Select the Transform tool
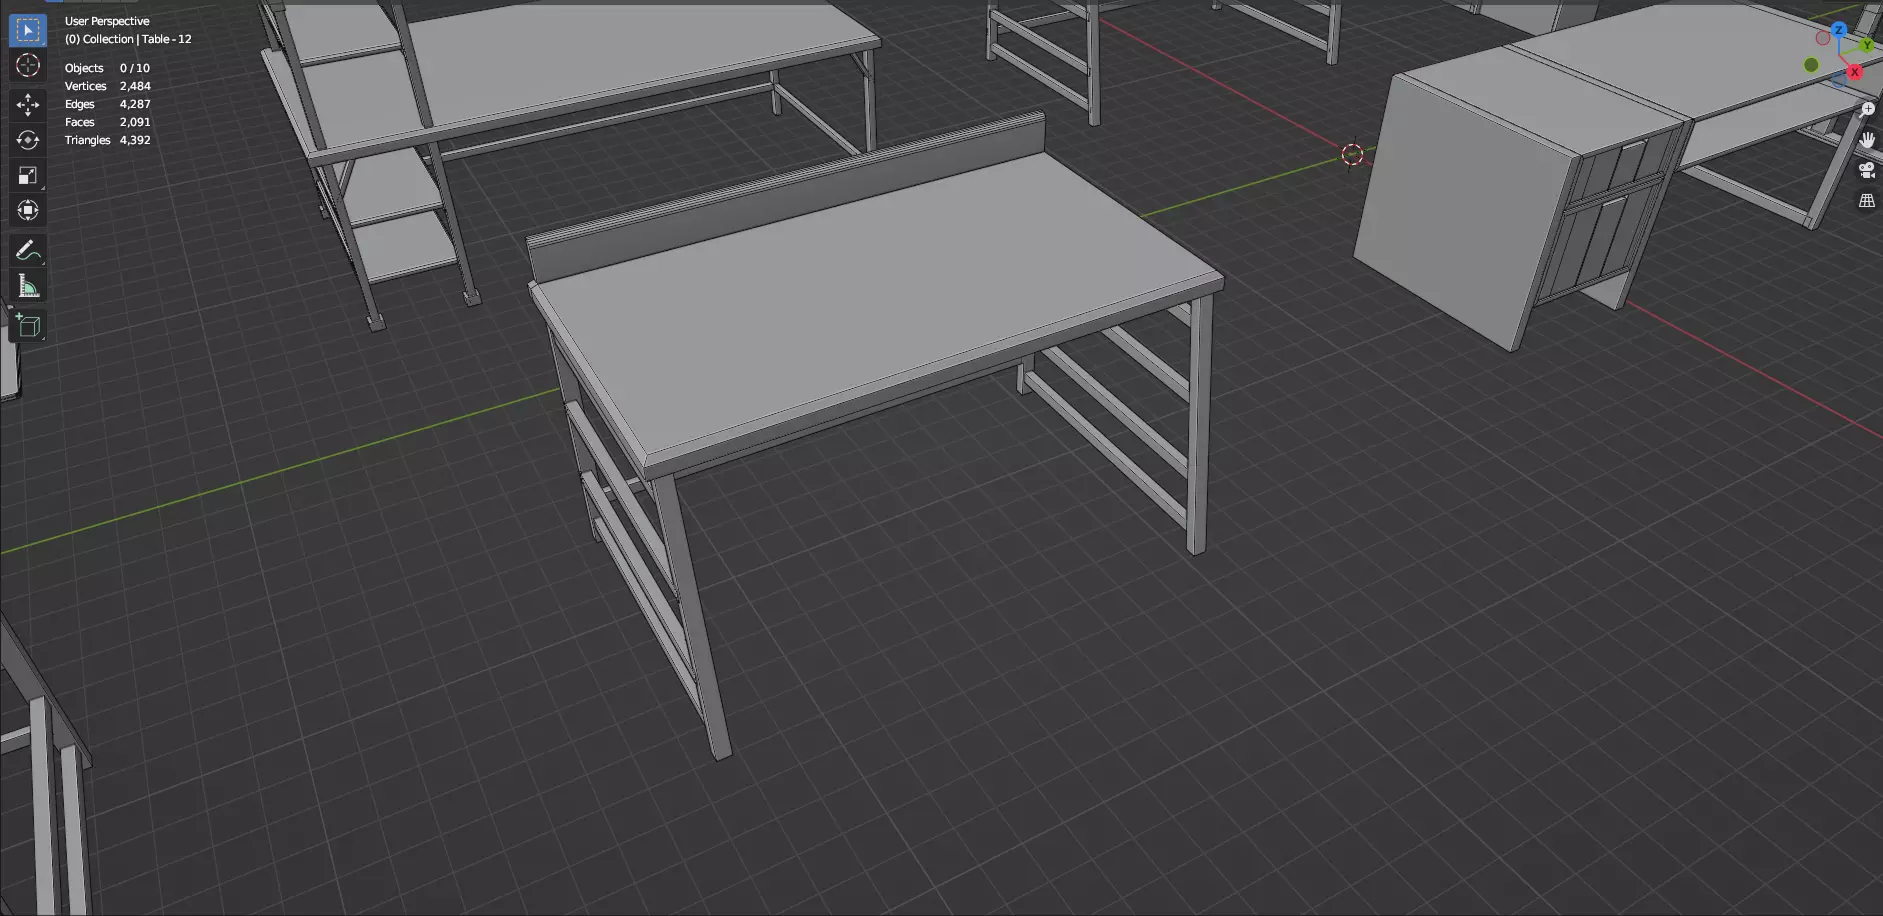The width and height of the screenshot is (1883, 916). [28, 210]
